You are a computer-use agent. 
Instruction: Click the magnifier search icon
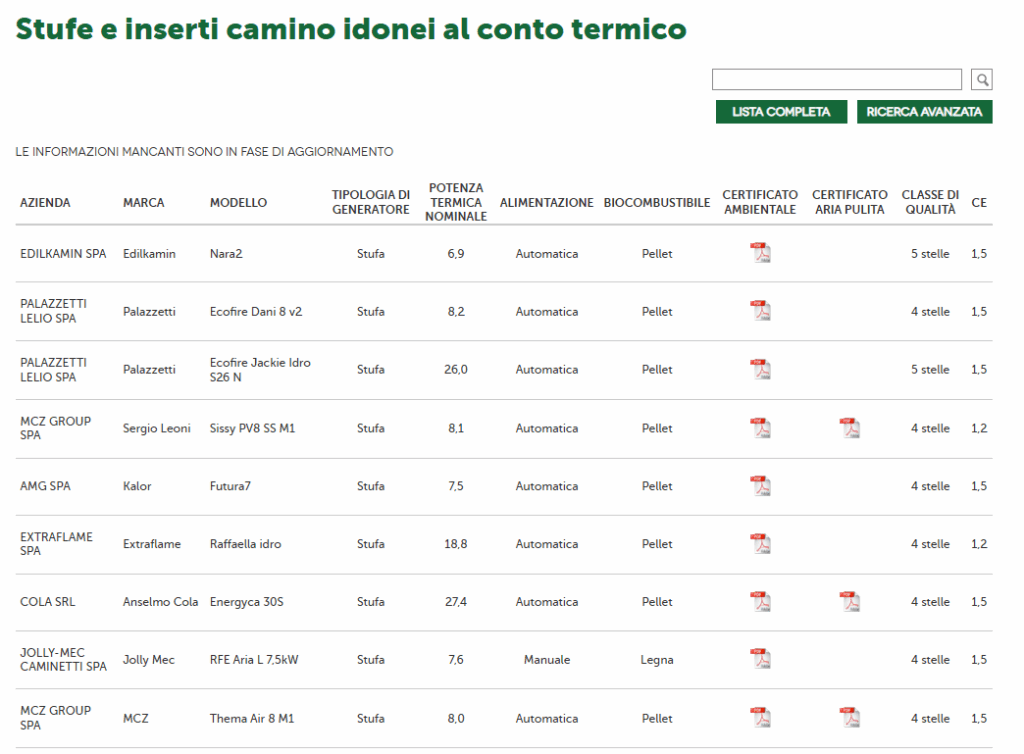coord(982,80)
